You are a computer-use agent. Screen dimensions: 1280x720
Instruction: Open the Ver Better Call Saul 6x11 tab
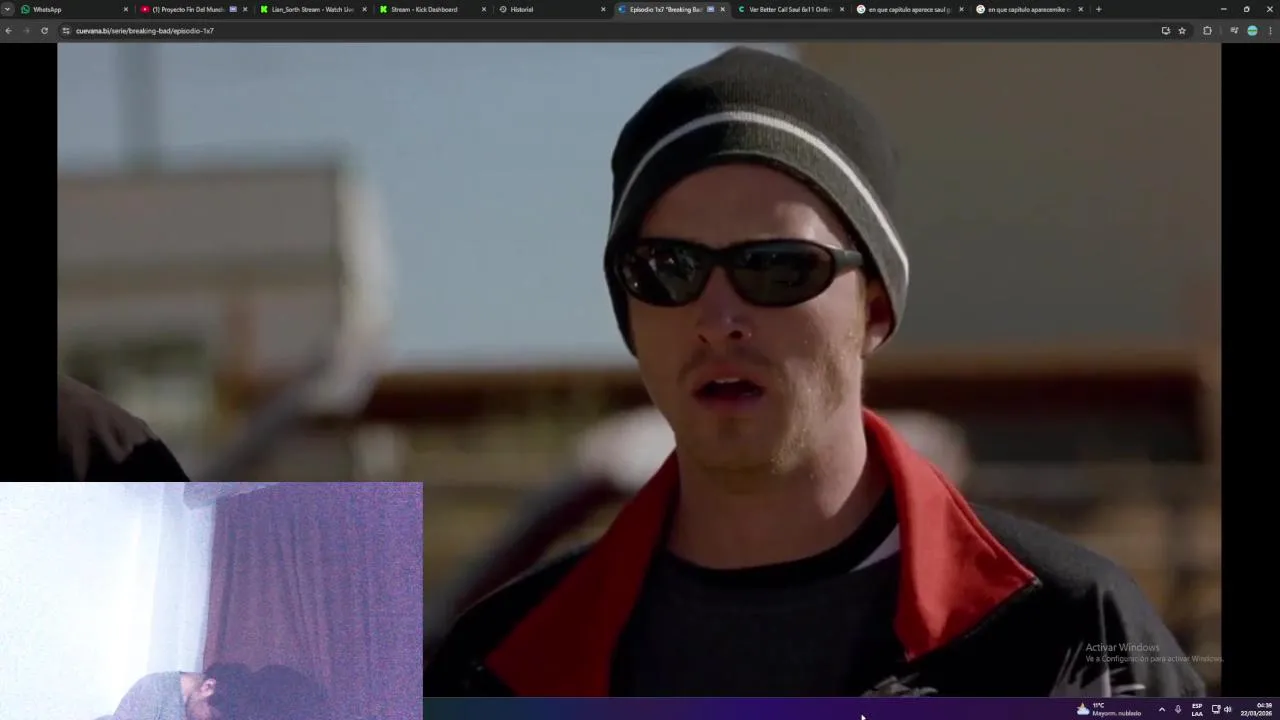tap(790, 9)
